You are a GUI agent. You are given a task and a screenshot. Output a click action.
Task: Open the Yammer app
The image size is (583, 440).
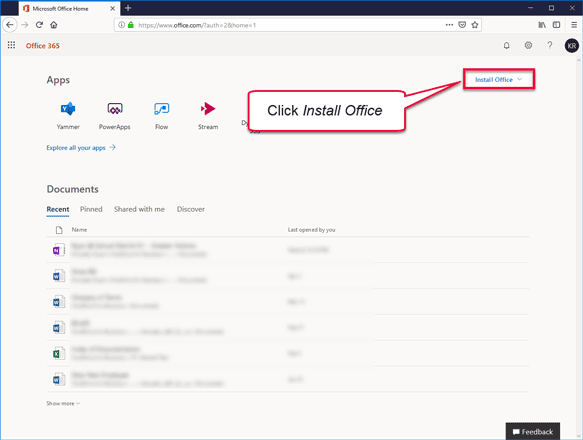click(68, 115)
